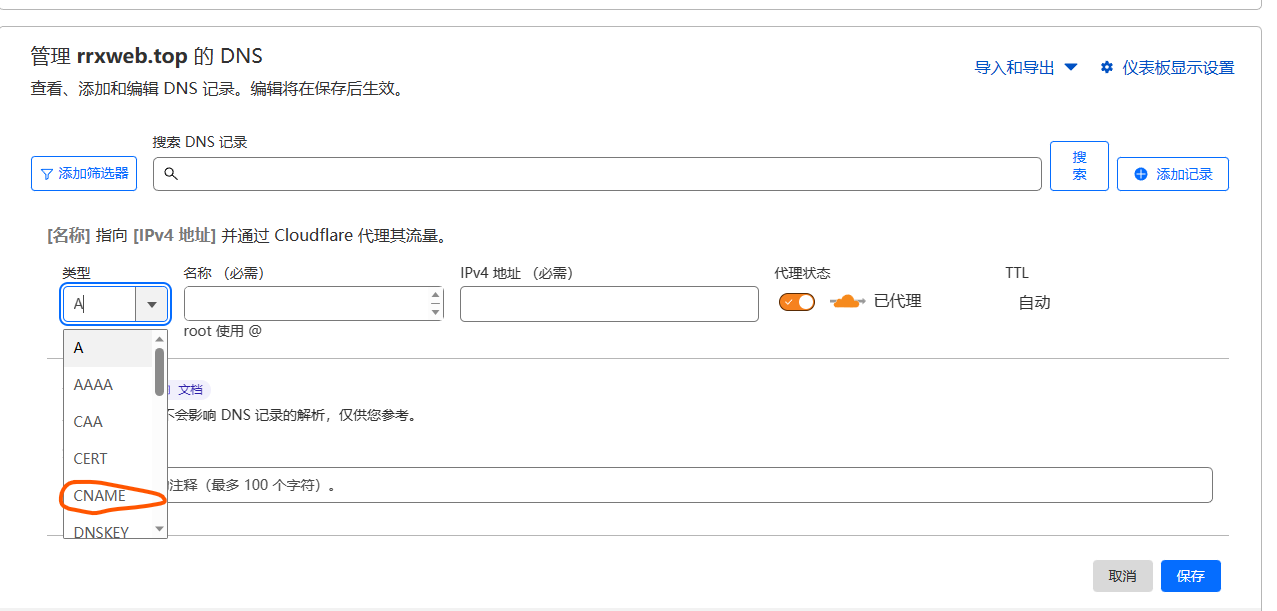Toggle the 代理状态 proxy switch off
1277x611 pixels.
click(797, 302)
